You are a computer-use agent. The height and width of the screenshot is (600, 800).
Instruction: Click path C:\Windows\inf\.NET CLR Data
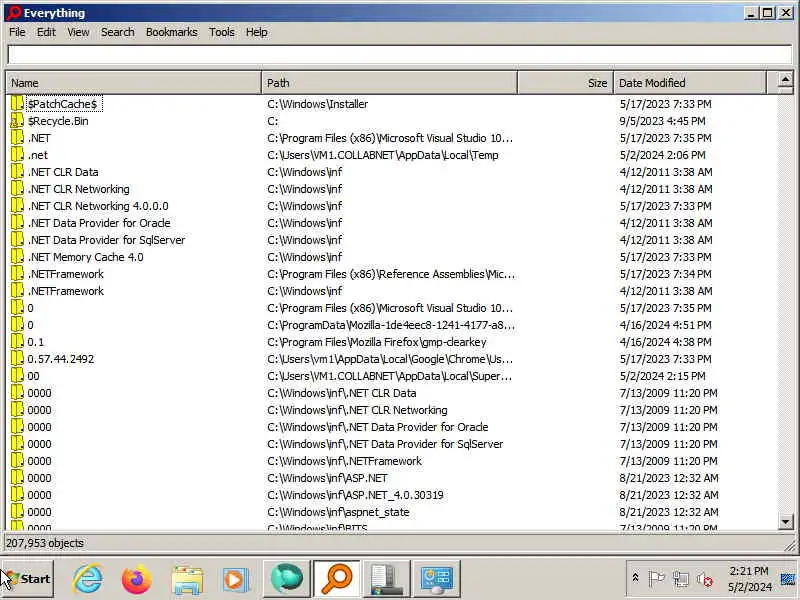coord(341,393)
